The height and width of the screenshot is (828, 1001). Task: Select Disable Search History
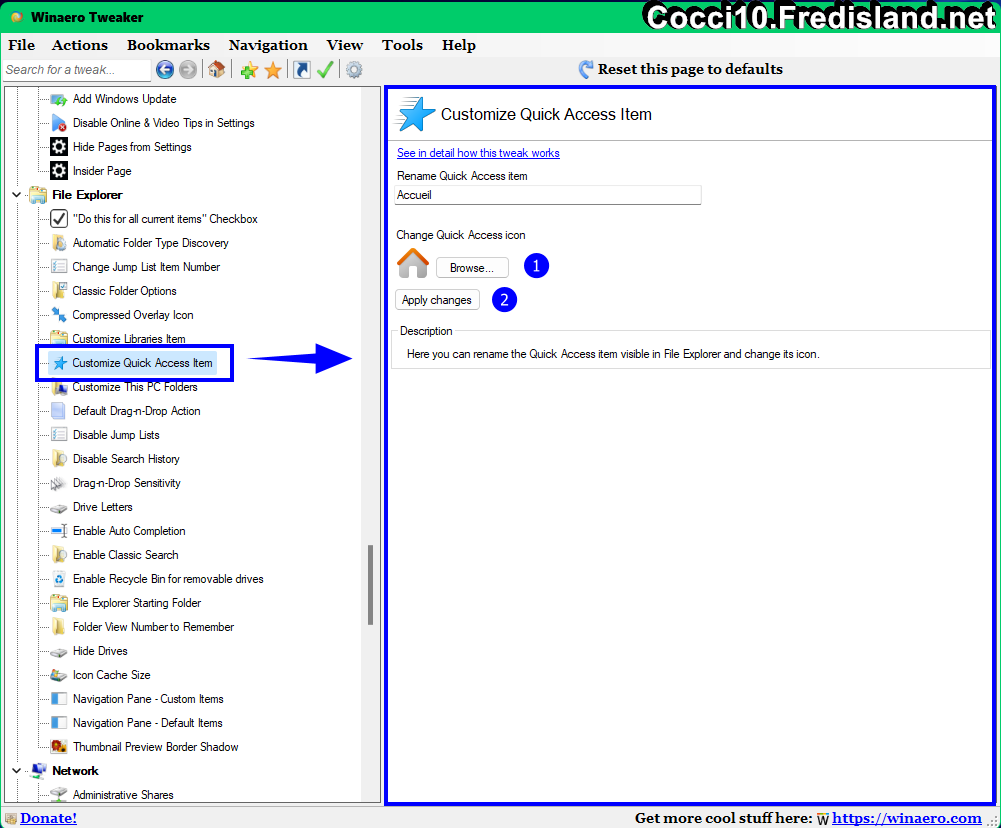coord(126,459)
